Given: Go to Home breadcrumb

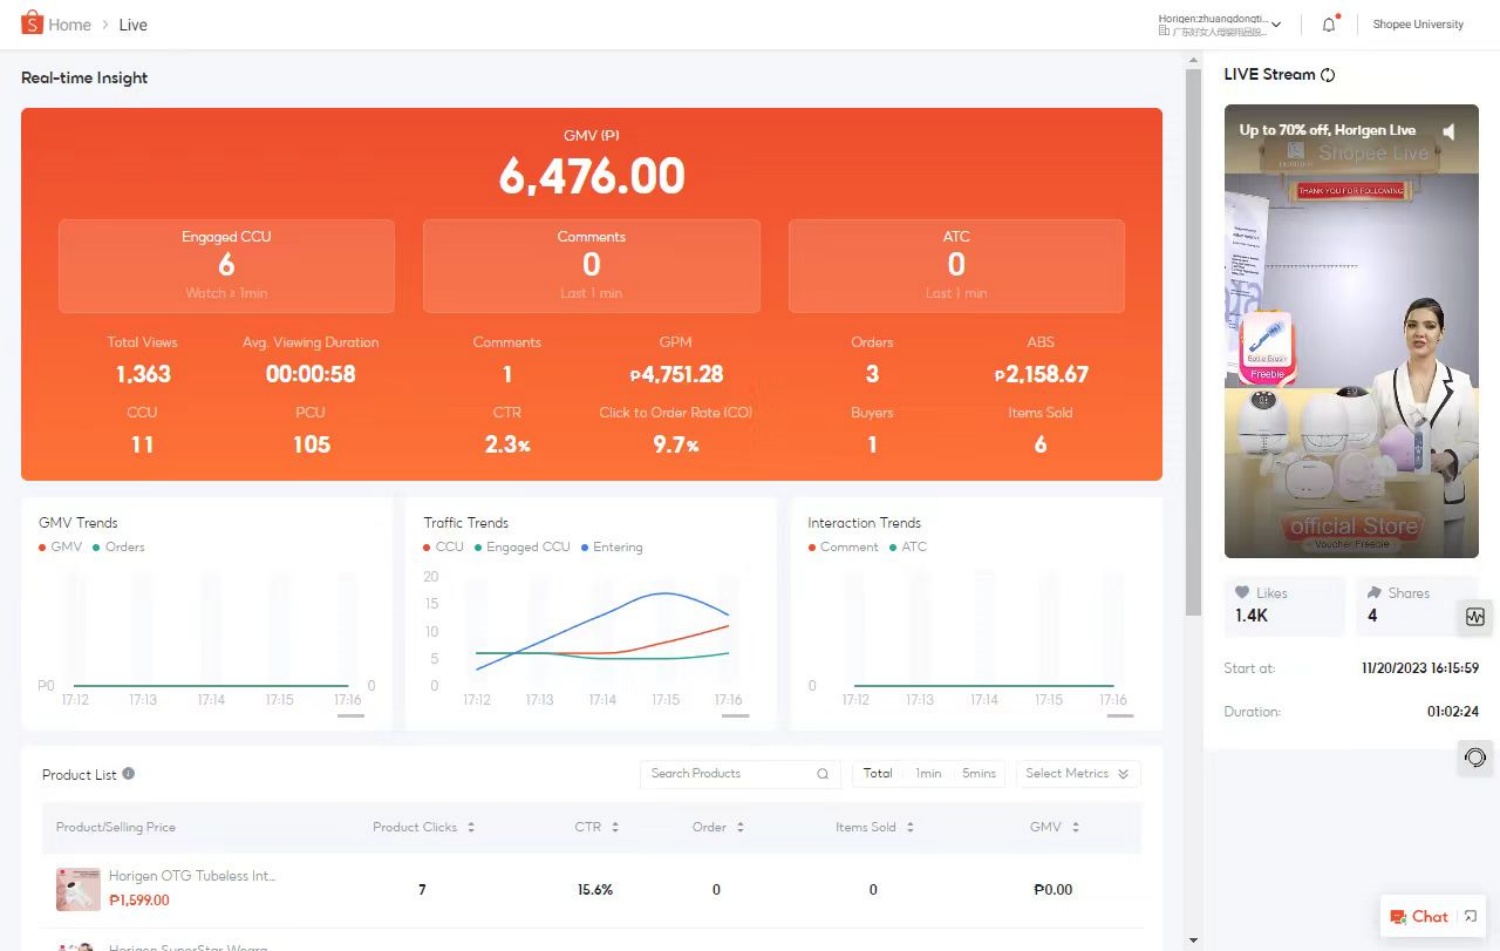Looking at the screenshot, I should pos(69,25).
